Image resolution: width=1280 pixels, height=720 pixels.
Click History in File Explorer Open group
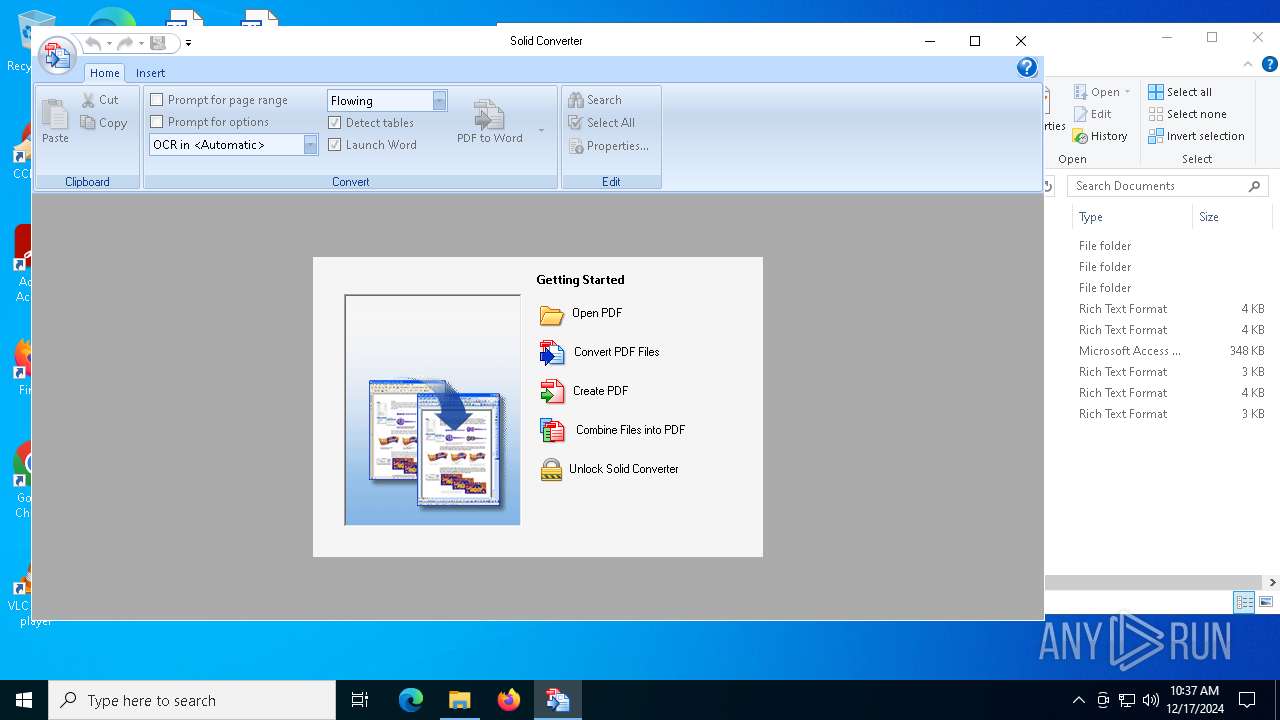point(1100,136)
